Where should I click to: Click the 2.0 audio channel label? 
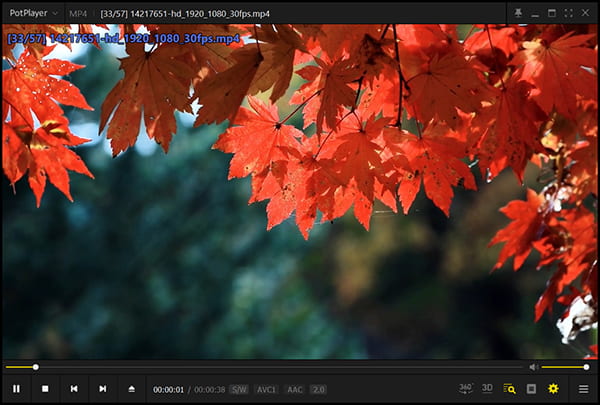(x=318, y=390)
